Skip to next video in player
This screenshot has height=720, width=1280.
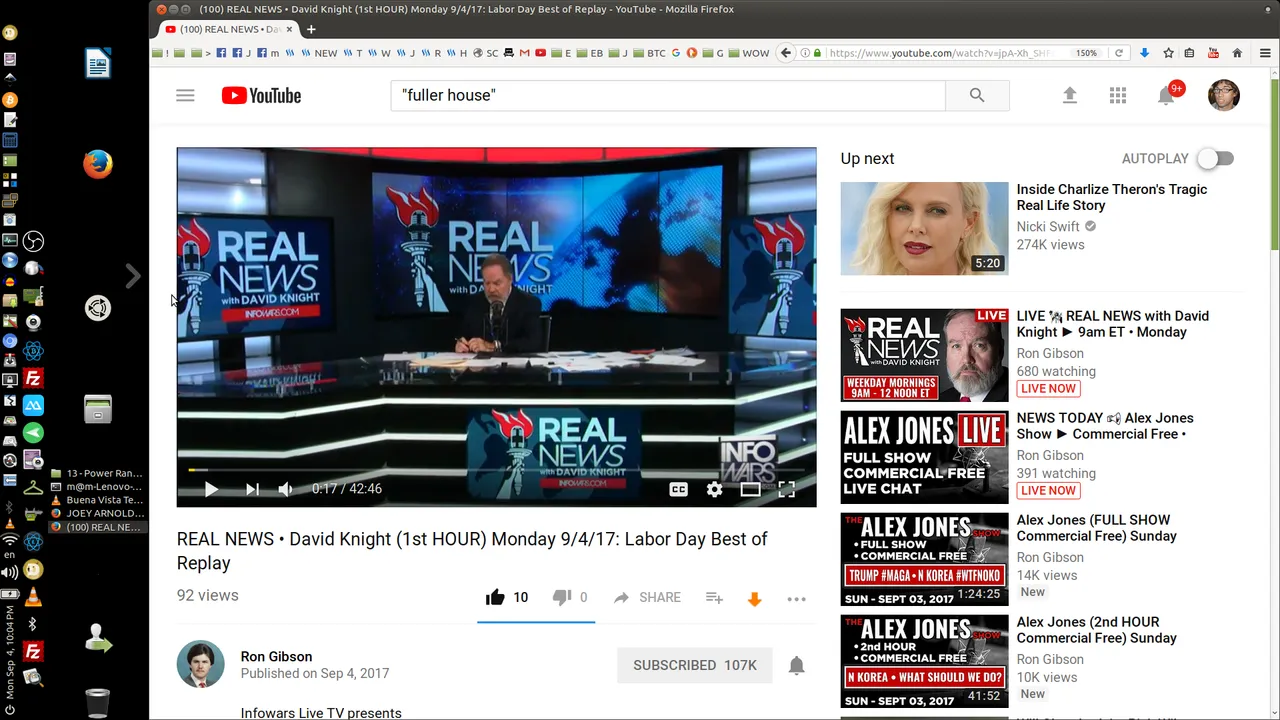tap(252, 489)
